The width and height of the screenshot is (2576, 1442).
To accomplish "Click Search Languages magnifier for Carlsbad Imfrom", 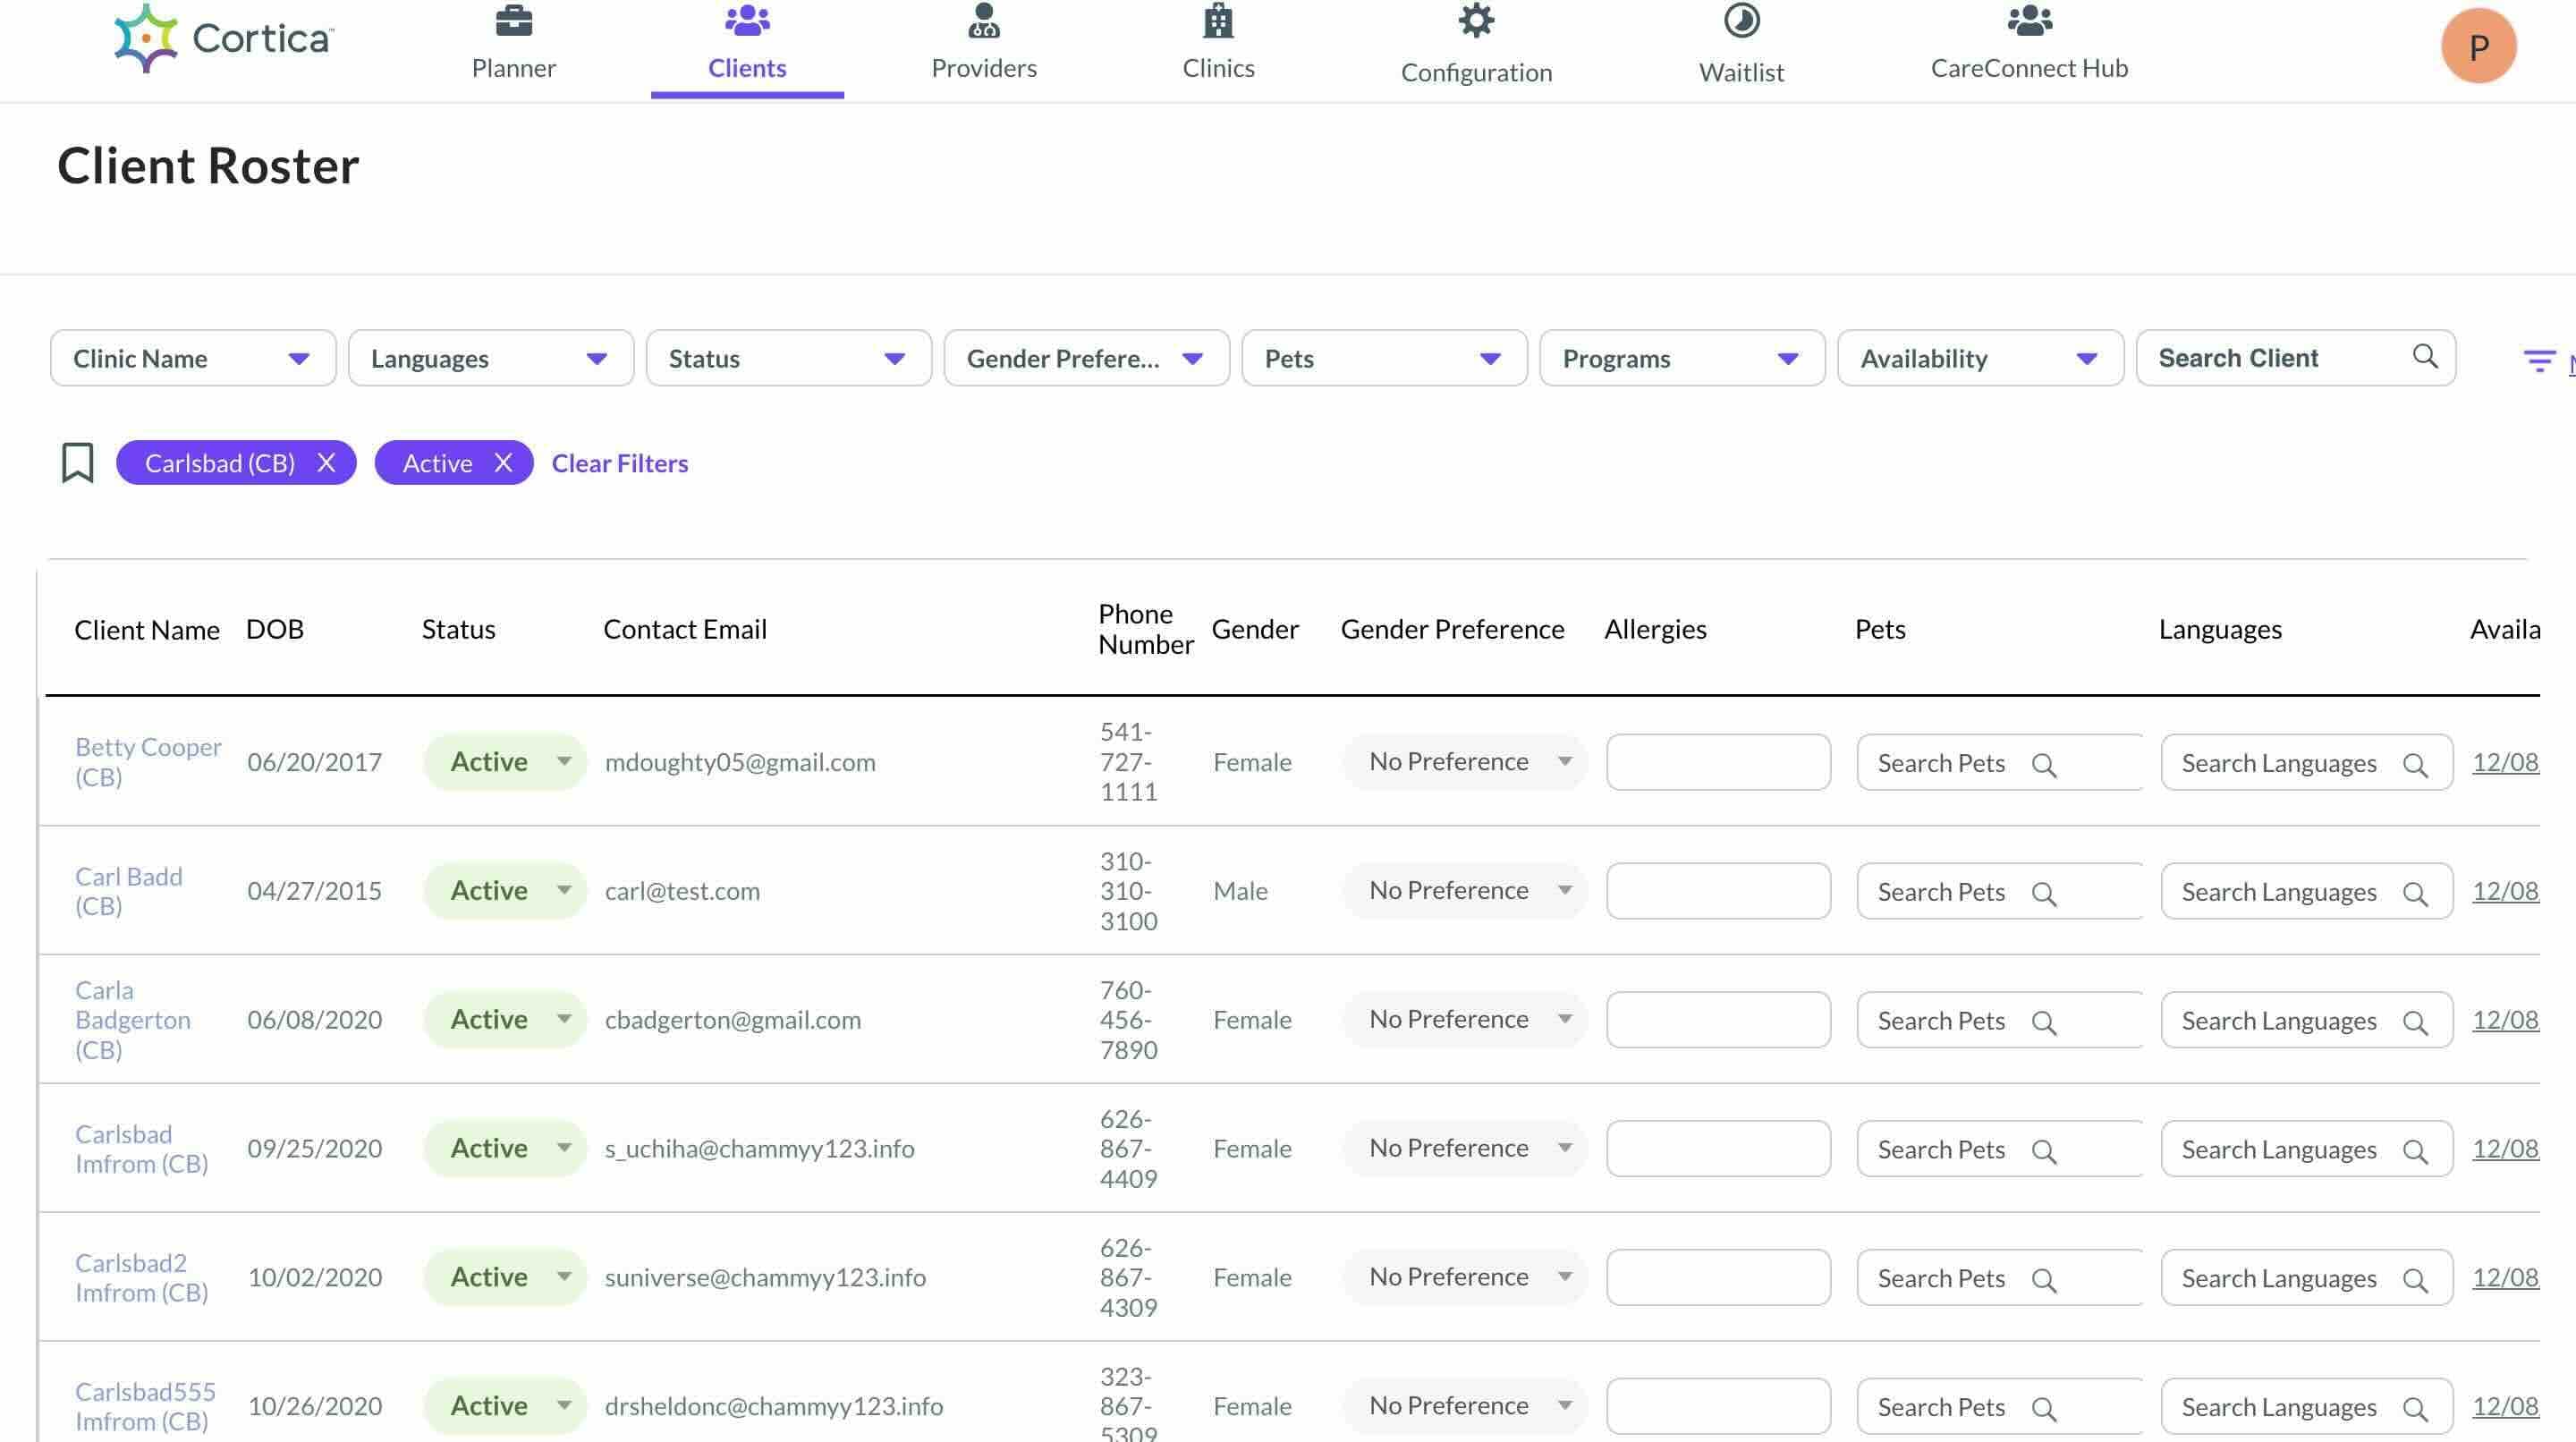I will 2414,1152.
